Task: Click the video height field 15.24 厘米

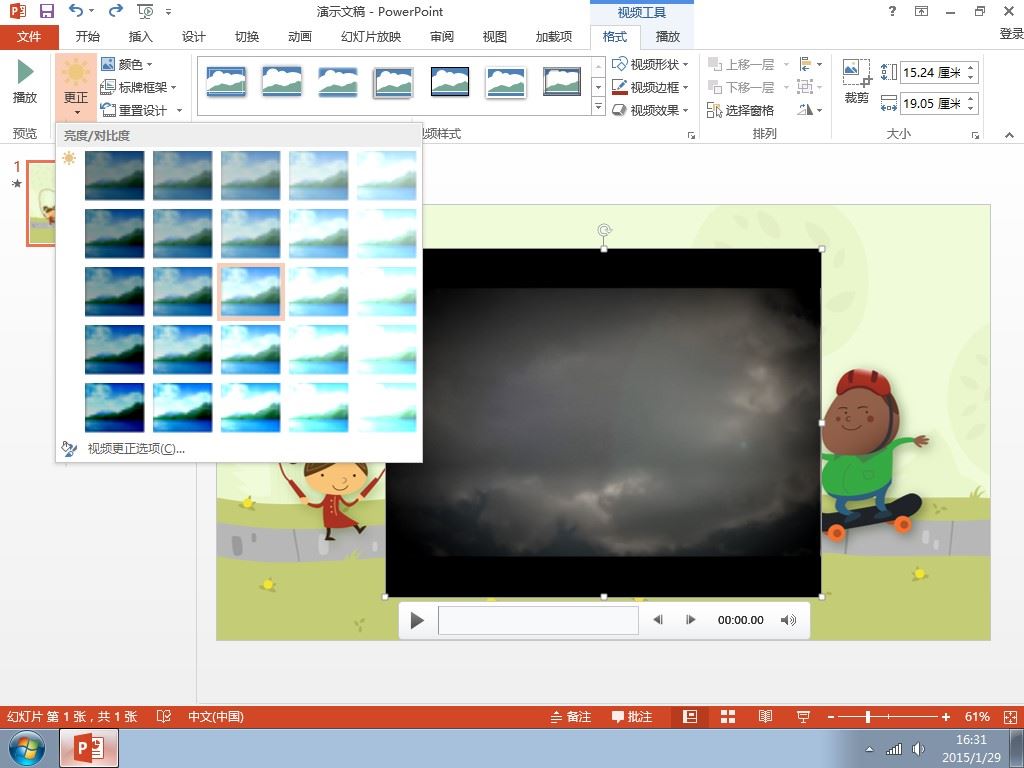Action: point(931,72)
